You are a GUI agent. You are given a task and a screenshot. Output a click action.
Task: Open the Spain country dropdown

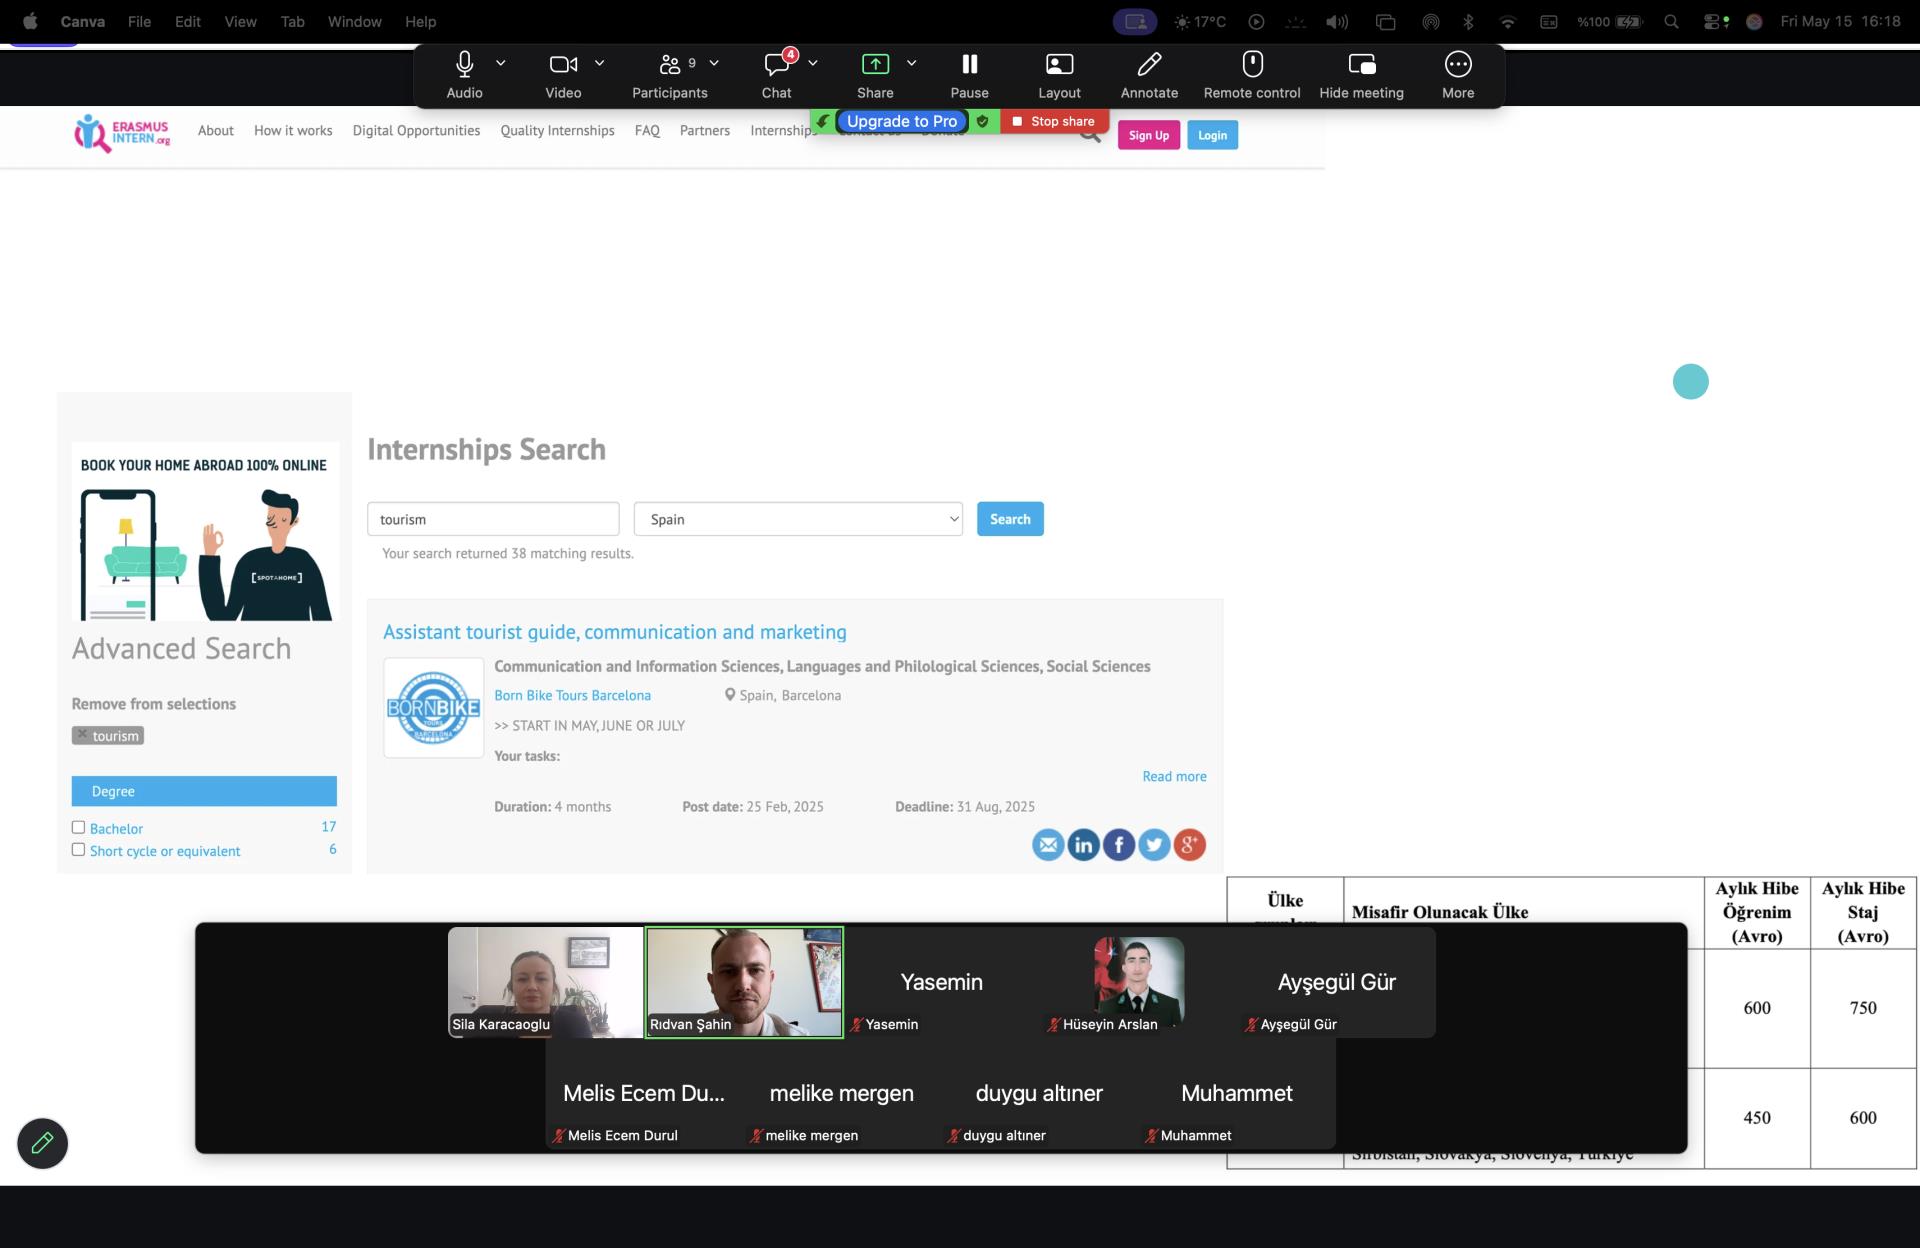798,519
